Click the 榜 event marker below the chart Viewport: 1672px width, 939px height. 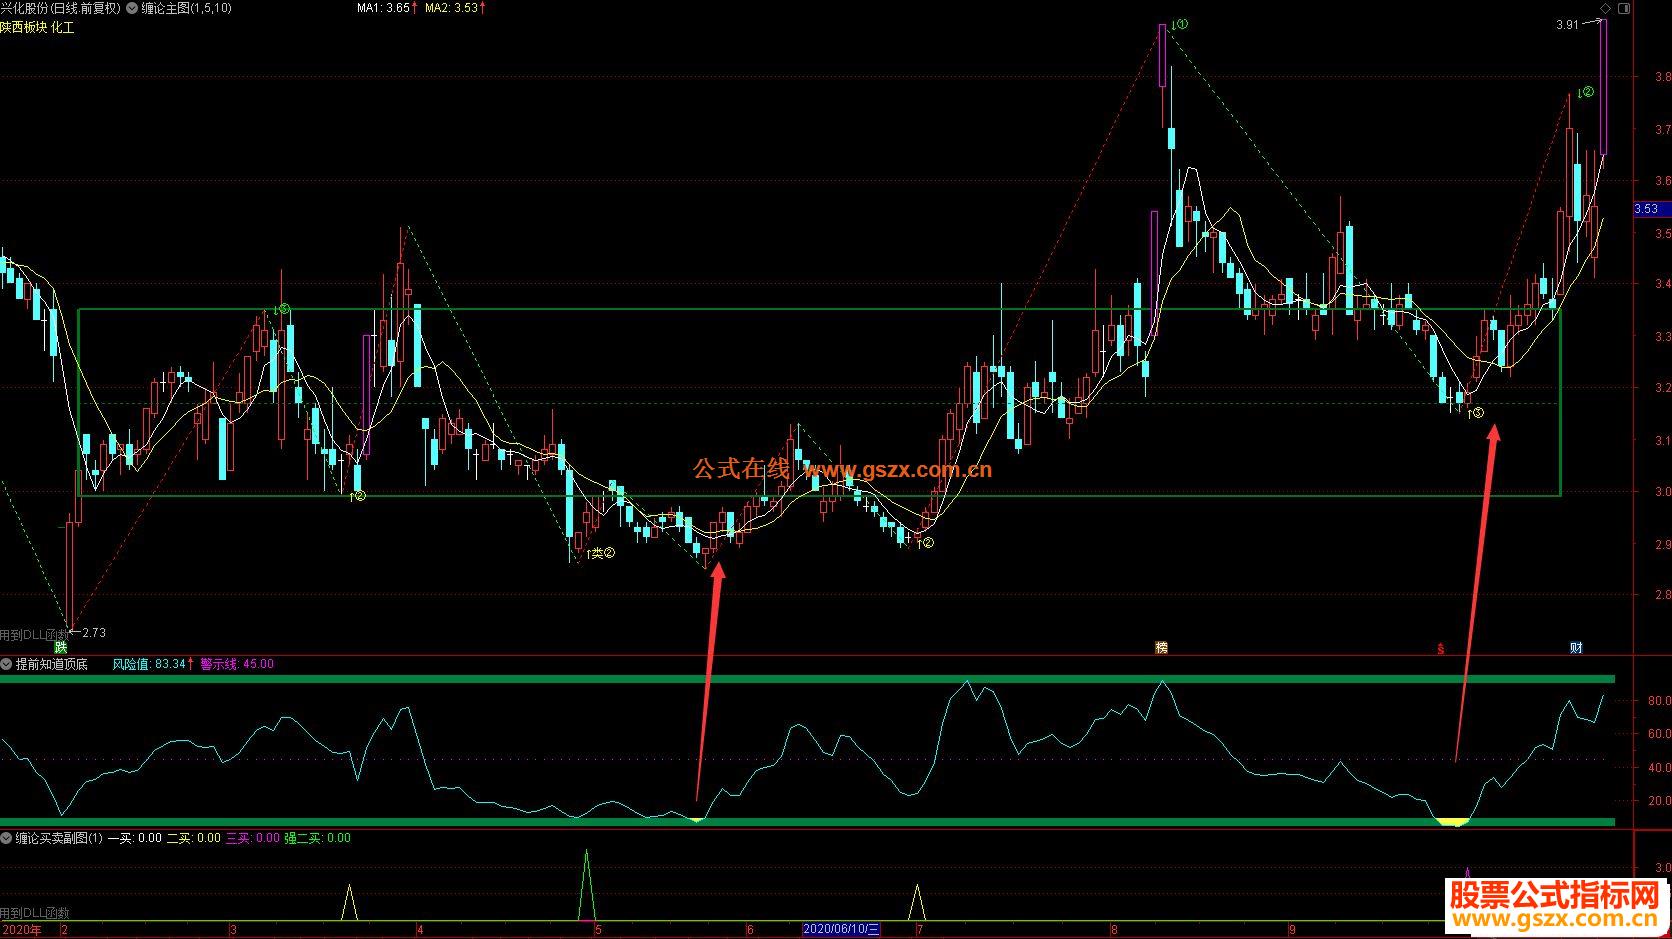[1162, 648]
